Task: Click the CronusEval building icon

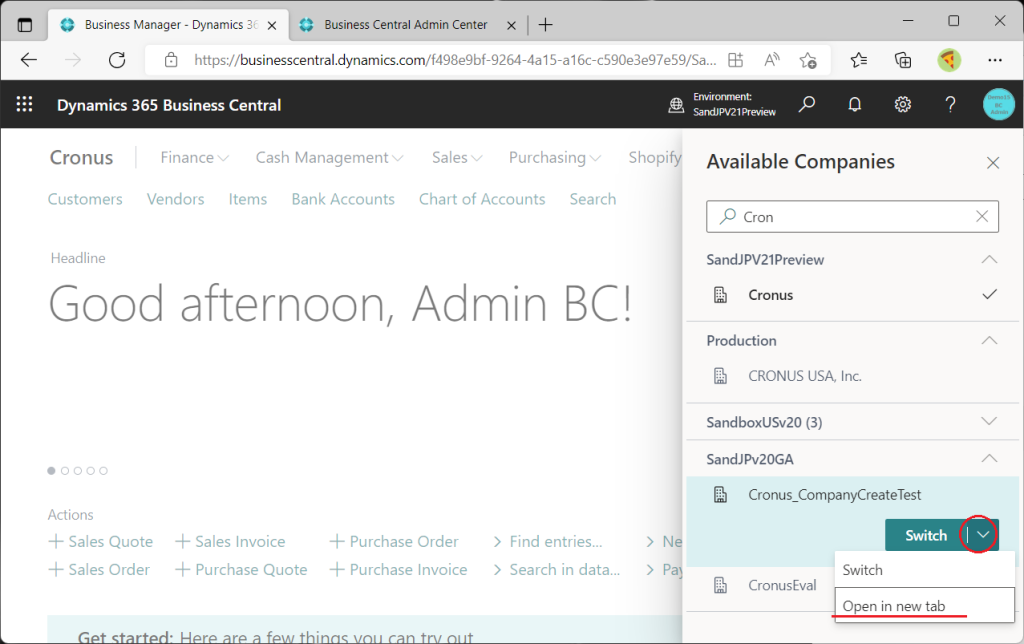Action: 720,585
